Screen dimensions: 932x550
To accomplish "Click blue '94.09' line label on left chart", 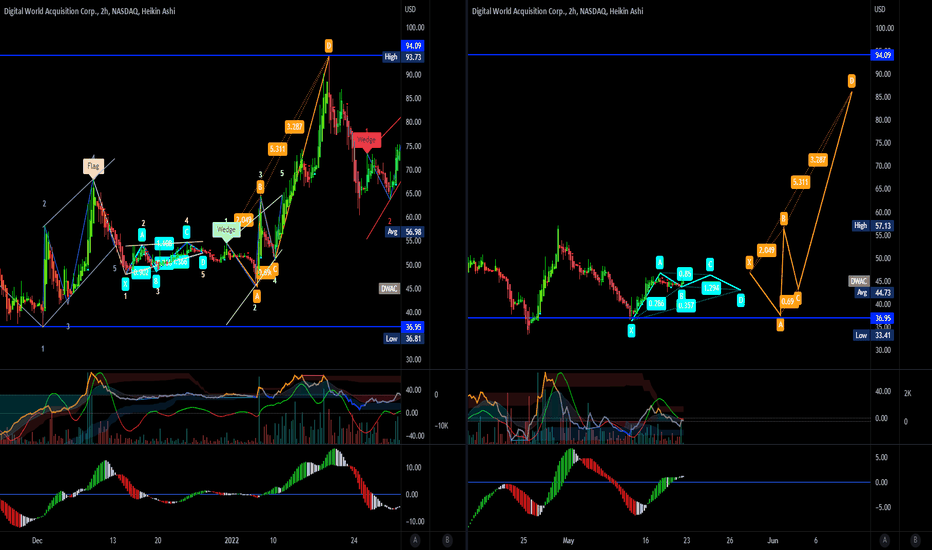I will pyautogui.click(x=413, y=46).
